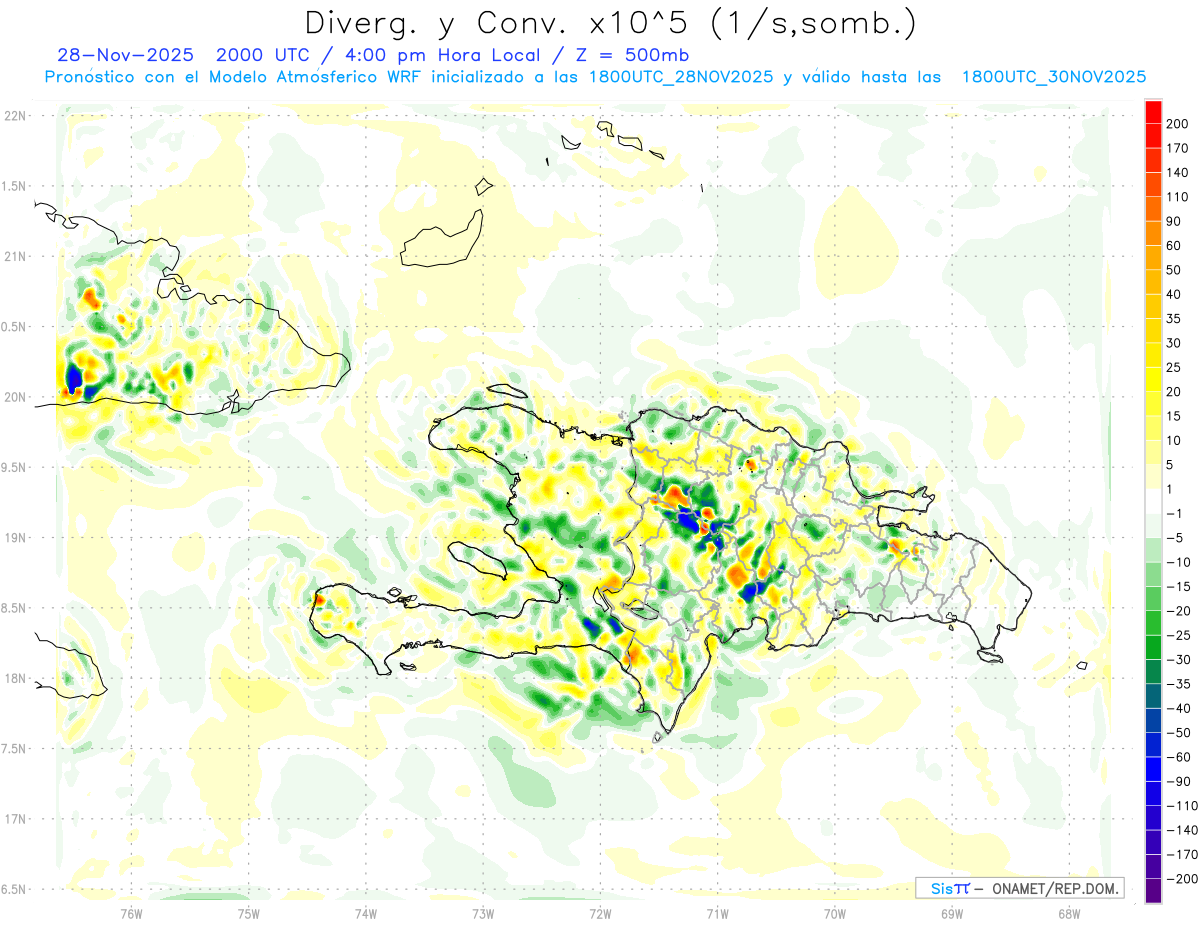Click the "20N" latitude label

[x=15, y=397]
